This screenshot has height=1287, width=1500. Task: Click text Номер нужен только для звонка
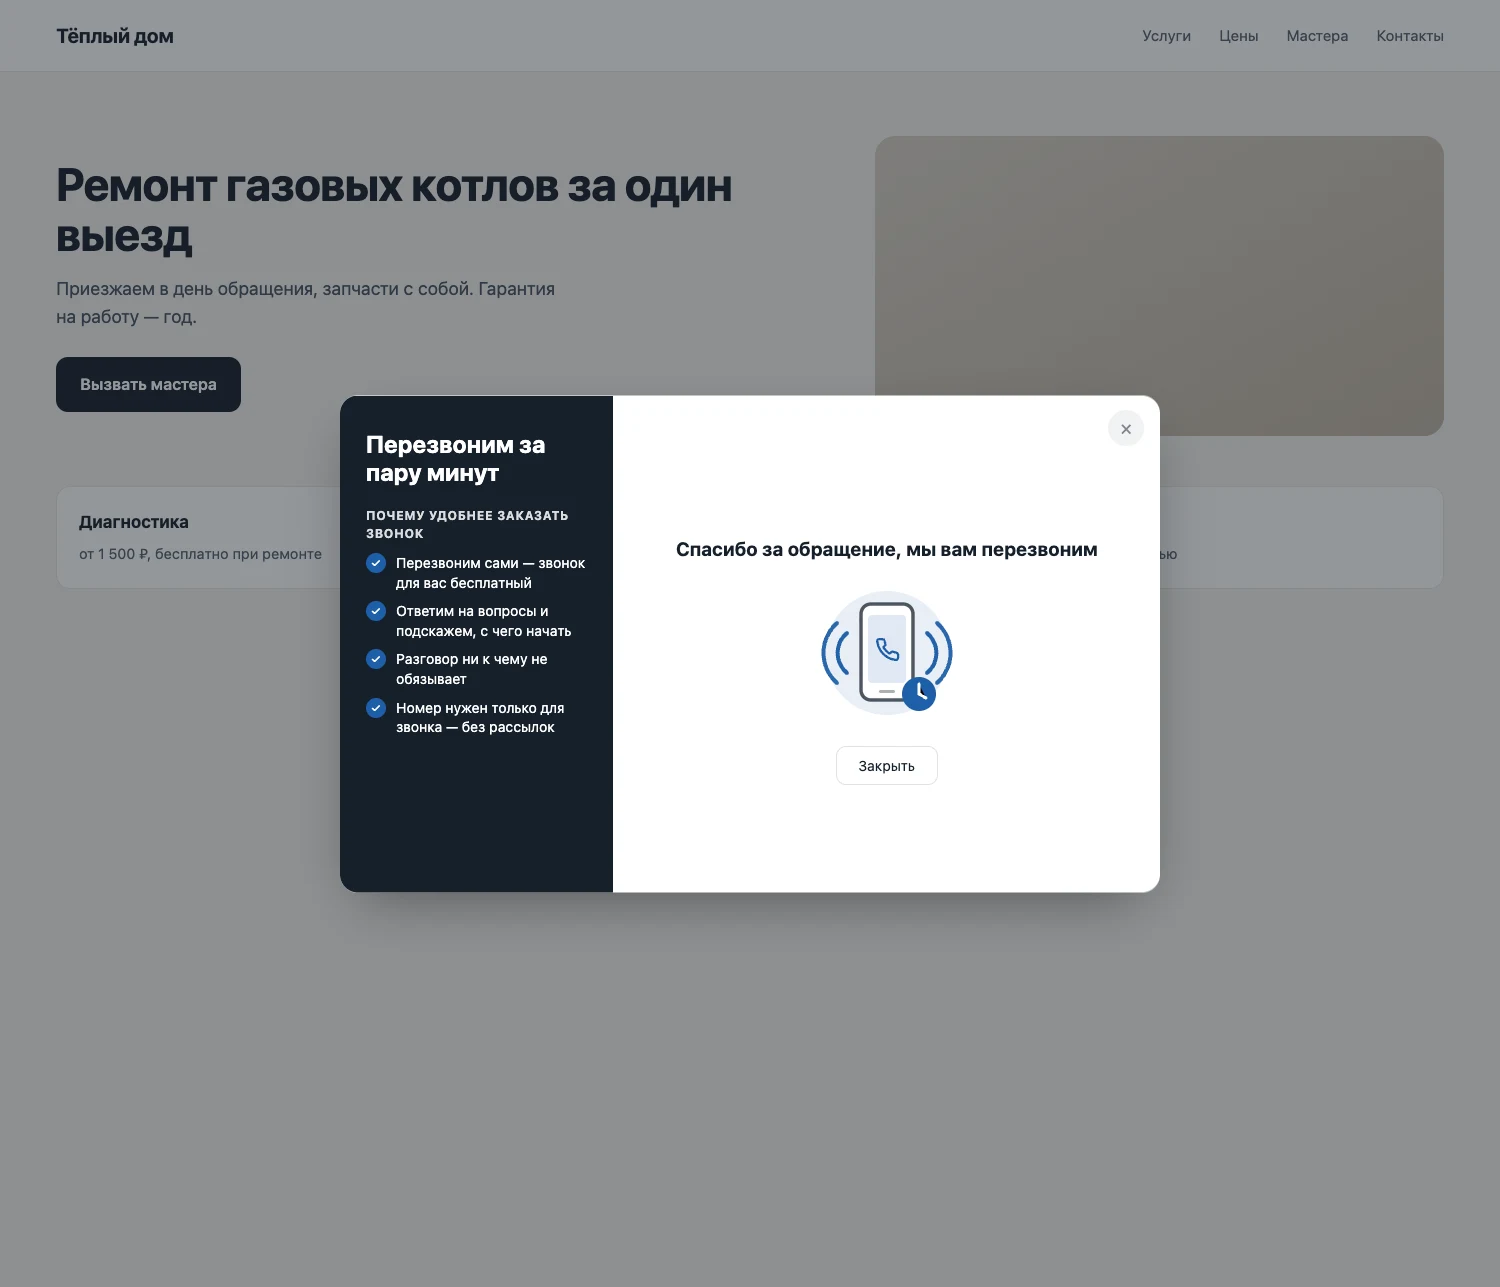(x=480, y=717)
